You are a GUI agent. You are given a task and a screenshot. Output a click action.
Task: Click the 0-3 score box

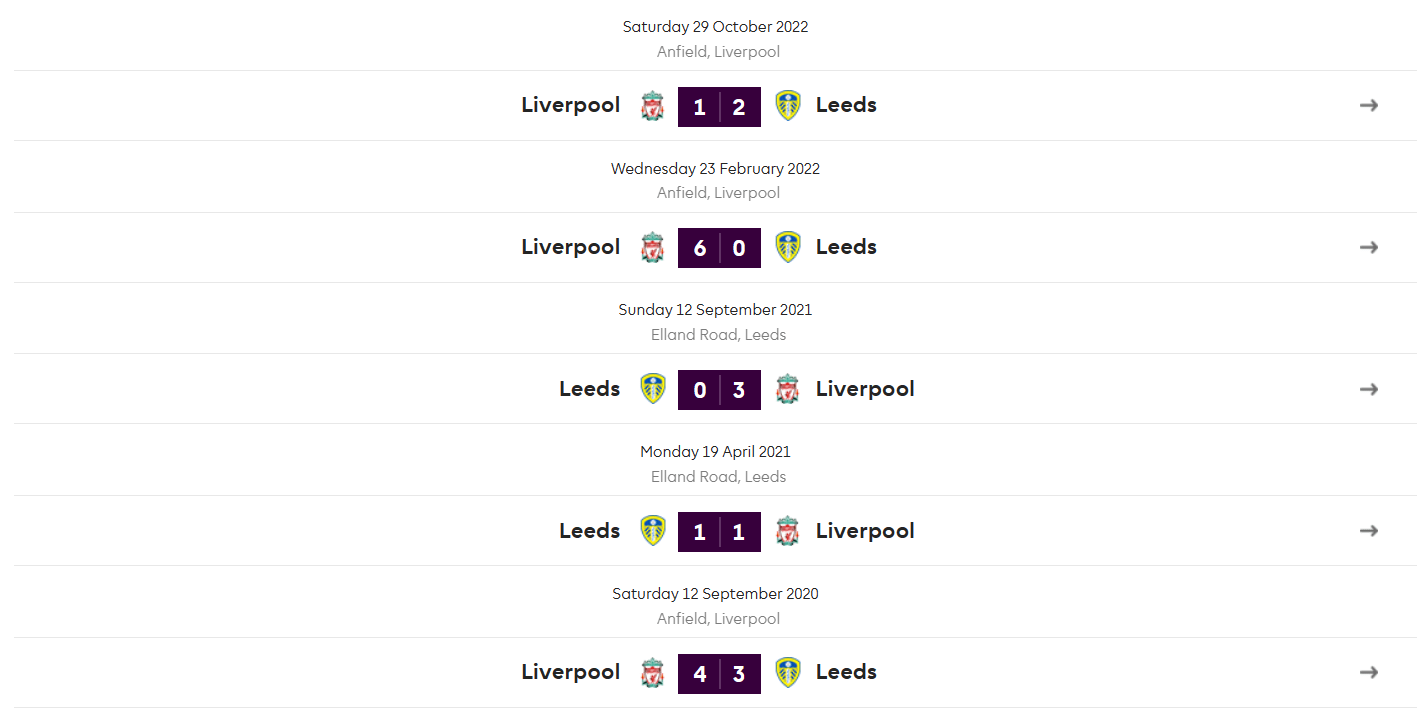coord(719,390)
